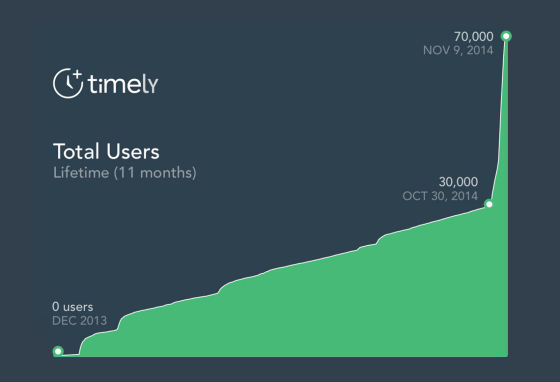Click the DEC 2013 date label
Viewport: 560px width, 382px height.
[79, 321]
